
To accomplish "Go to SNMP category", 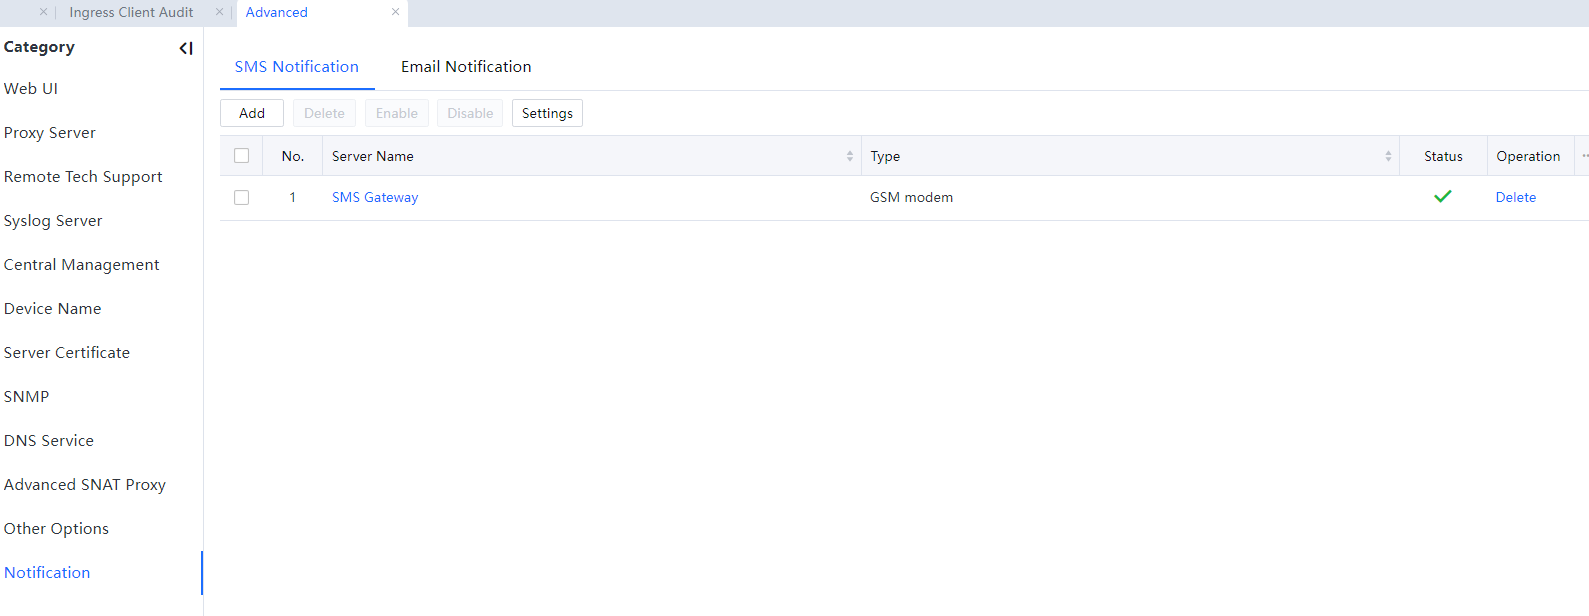I will 27,397.
